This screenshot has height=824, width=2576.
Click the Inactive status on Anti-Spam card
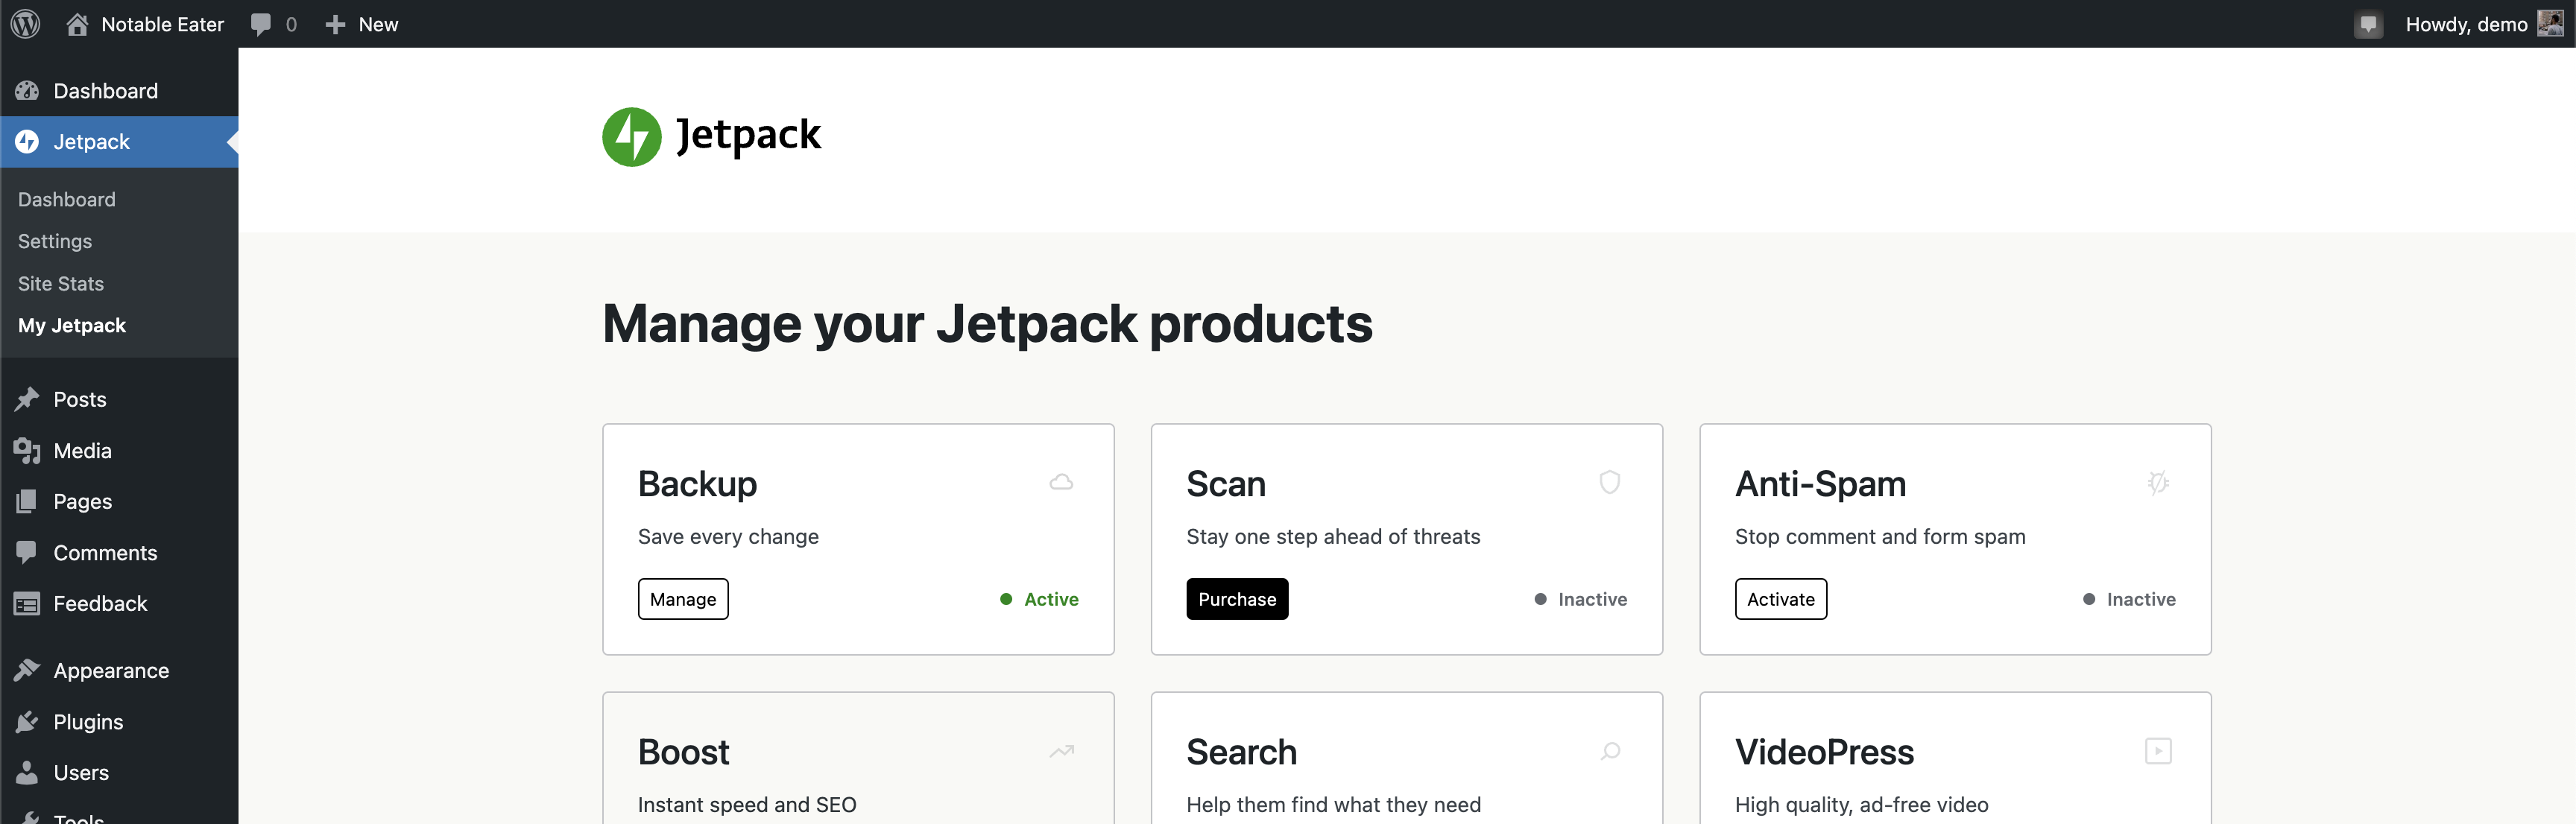click(2129, 599)
